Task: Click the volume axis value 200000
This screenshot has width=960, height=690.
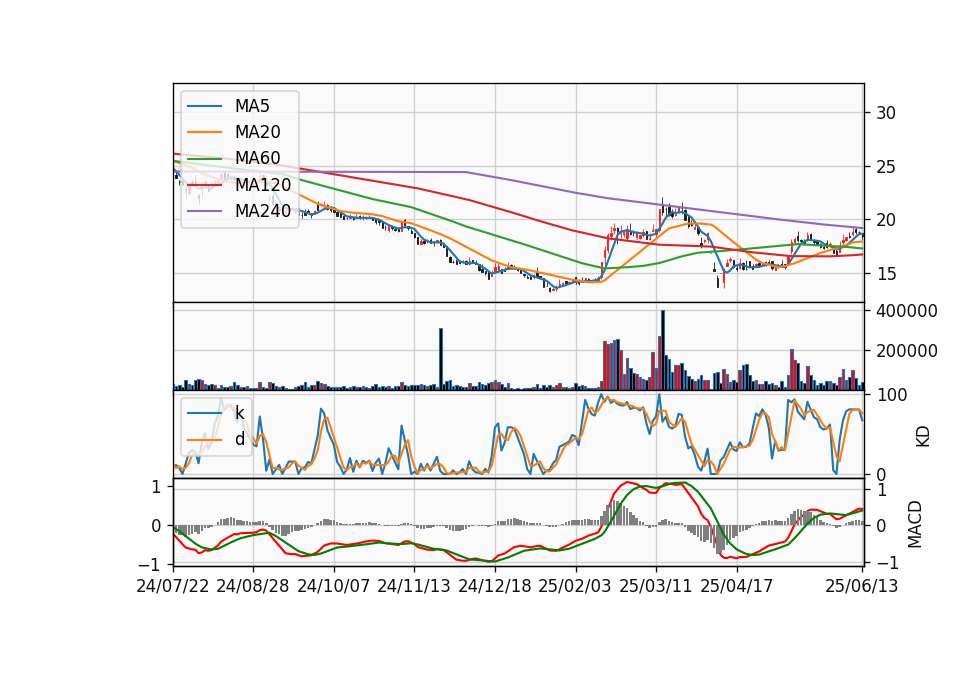Action: click(907, 351)
